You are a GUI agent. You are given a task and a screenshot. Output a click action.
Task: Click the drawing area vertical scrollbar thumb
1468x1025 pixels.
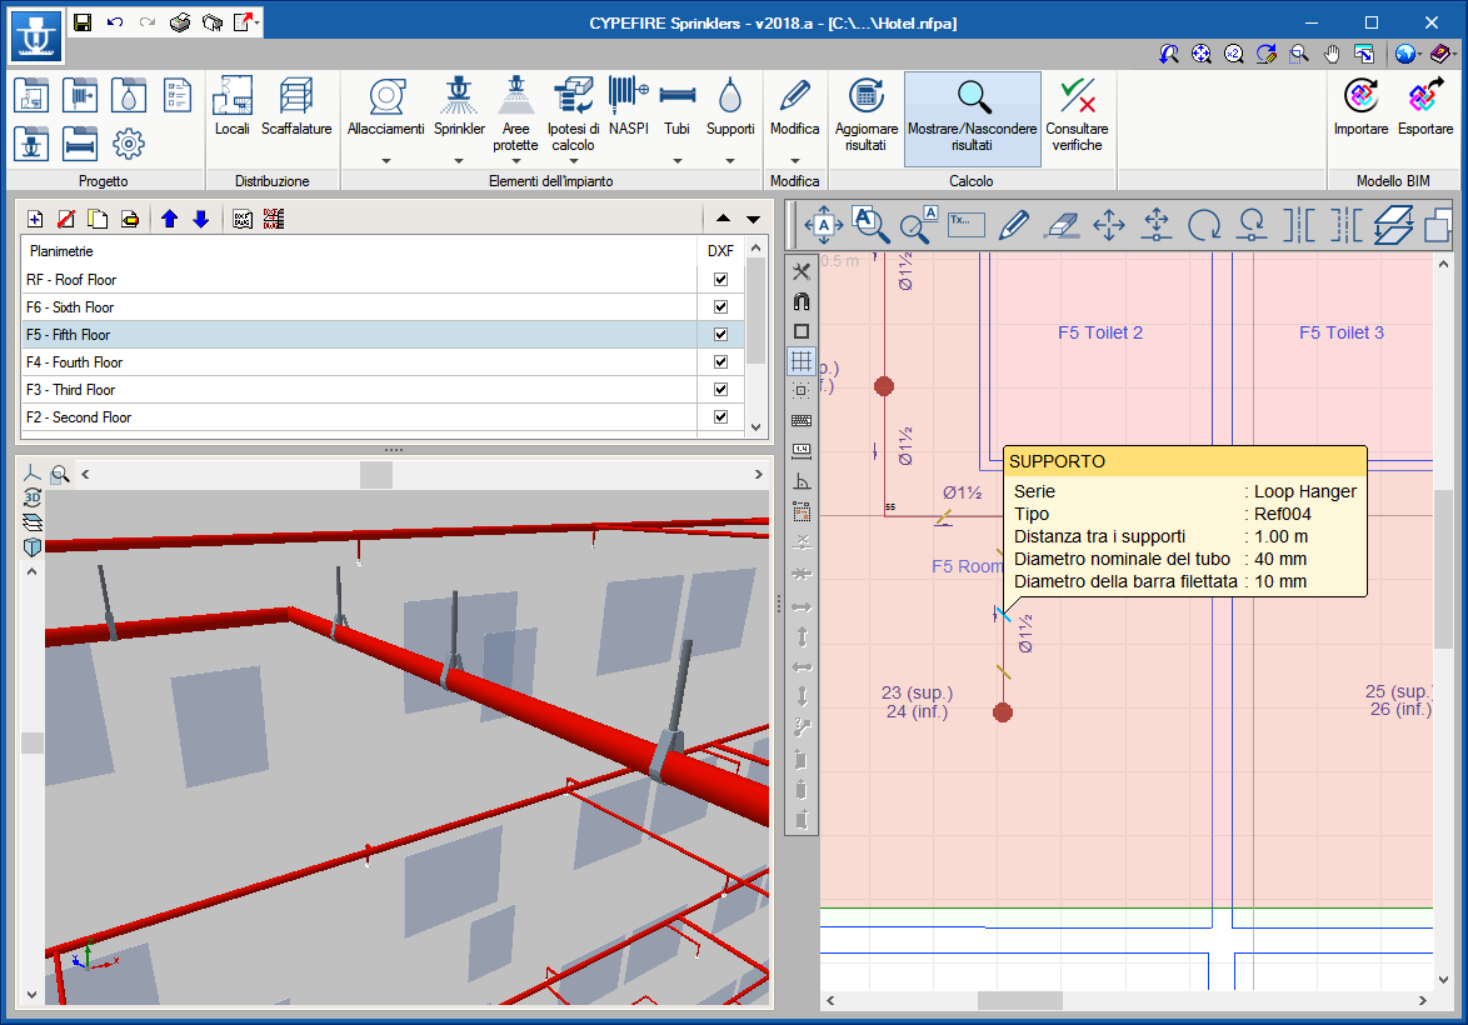1443,569
